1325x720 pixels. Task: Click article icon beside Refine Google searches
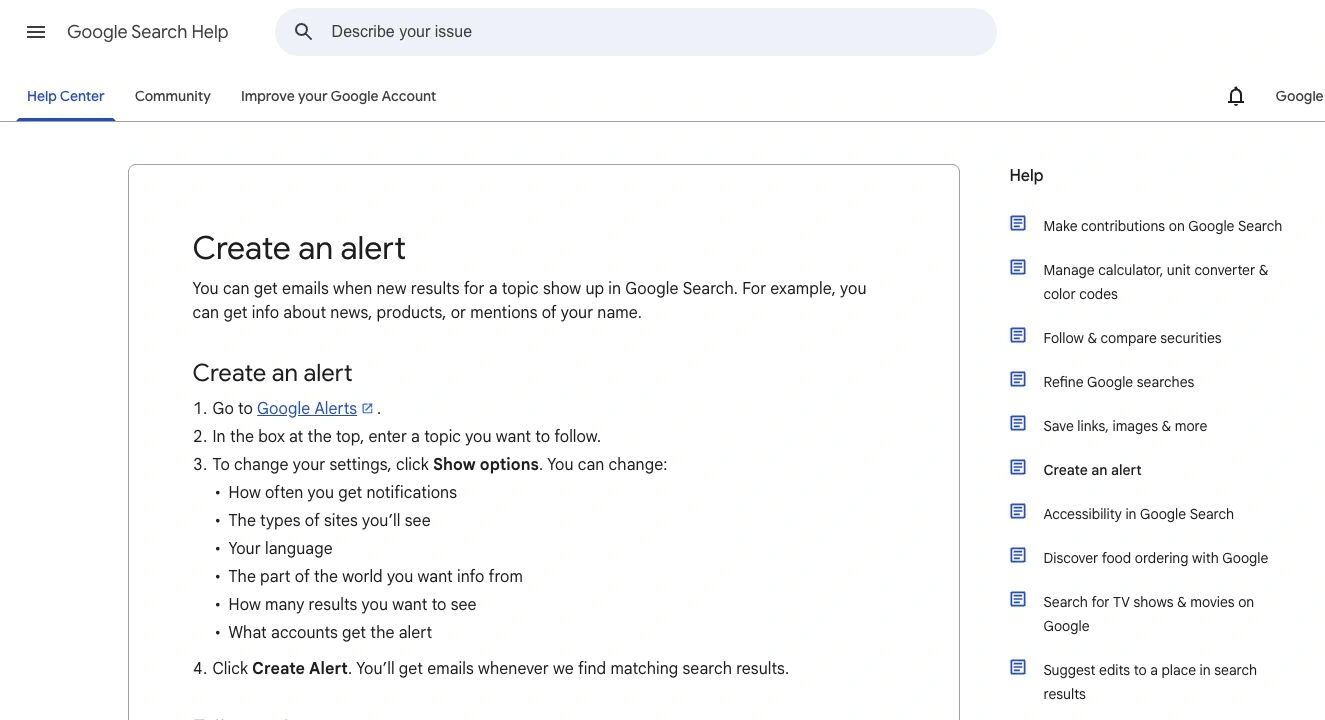point(1018,380)
